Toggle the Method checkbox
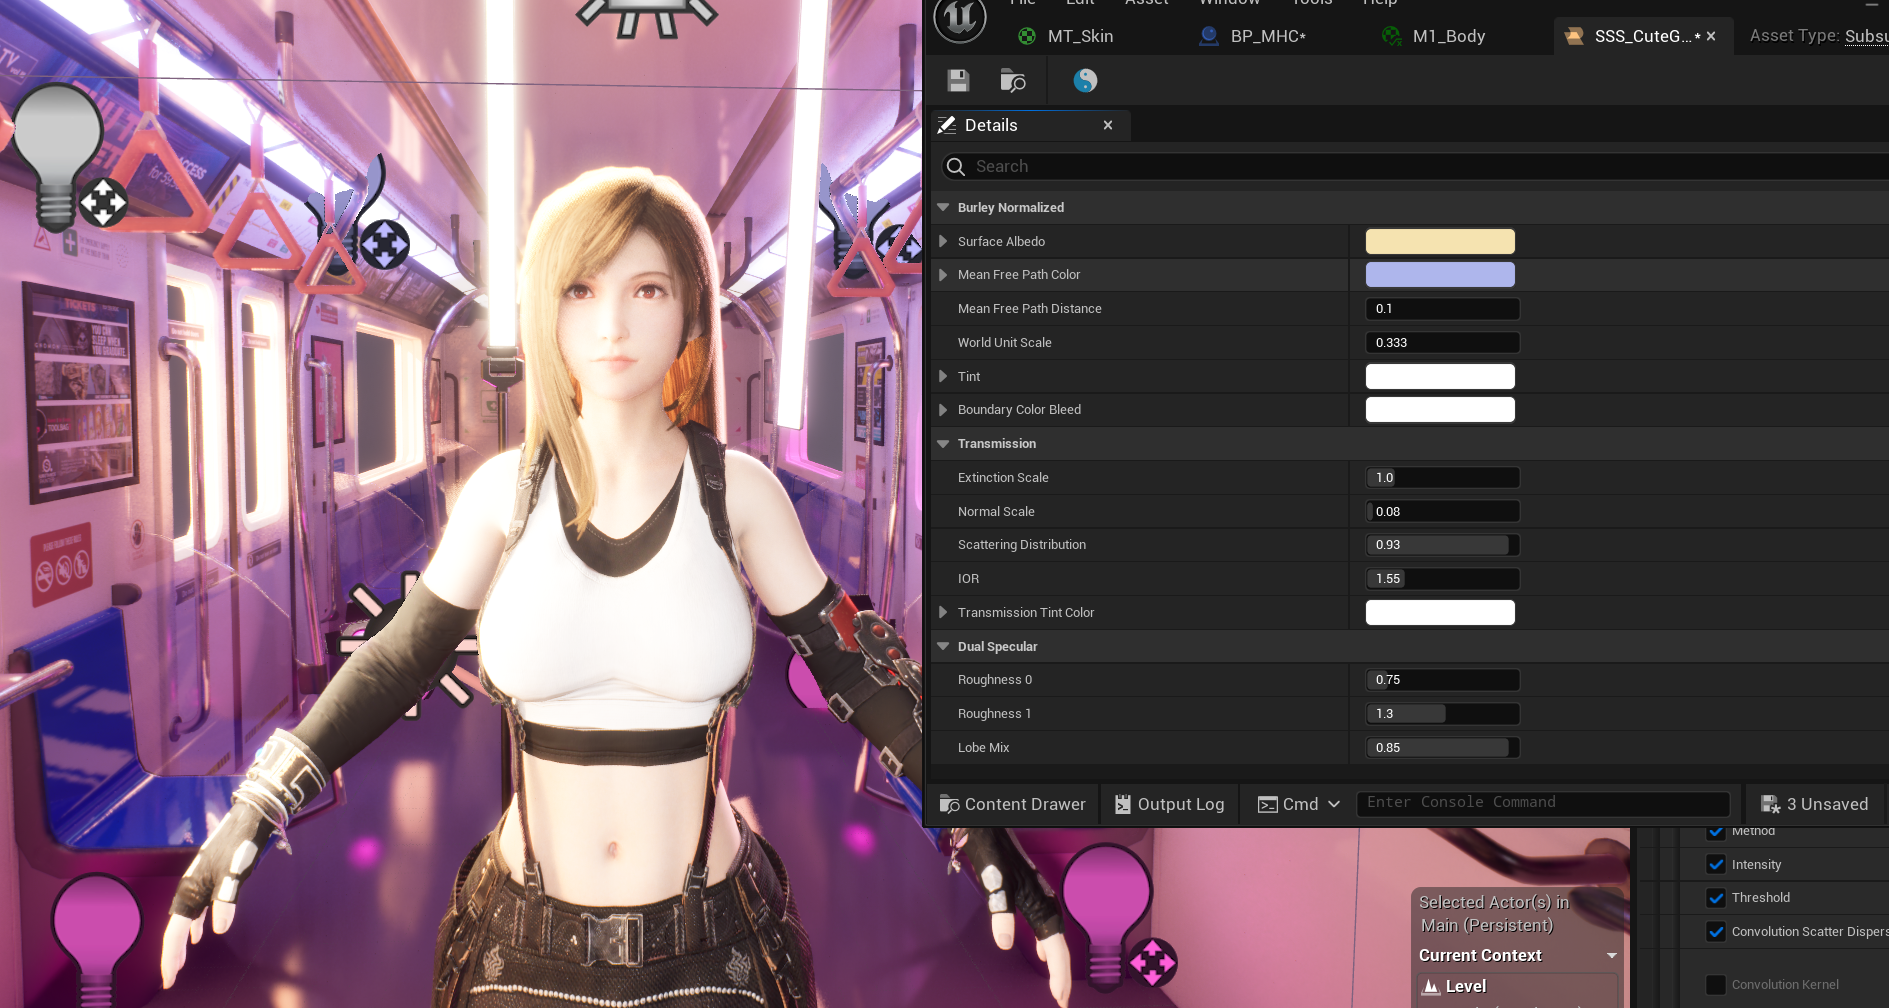 [1716, 831]
